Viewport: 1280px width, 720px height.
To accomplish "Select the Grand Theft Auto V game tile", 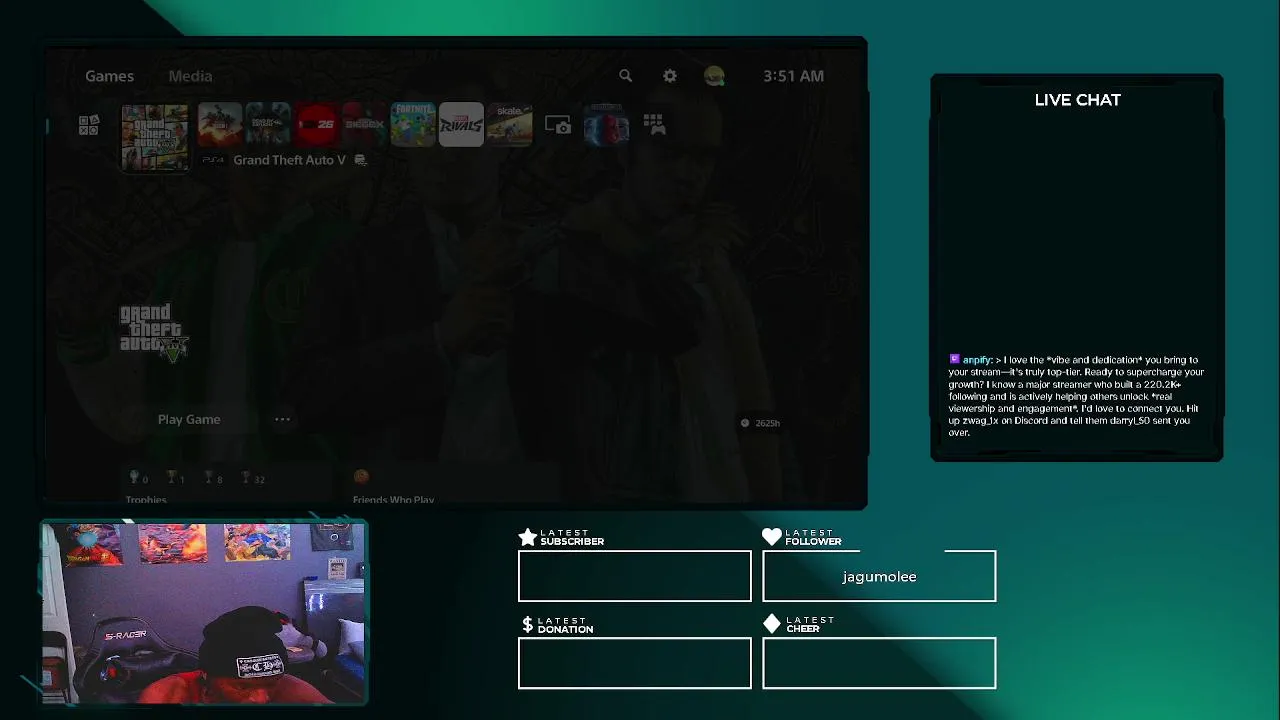I will pos(155,137).
